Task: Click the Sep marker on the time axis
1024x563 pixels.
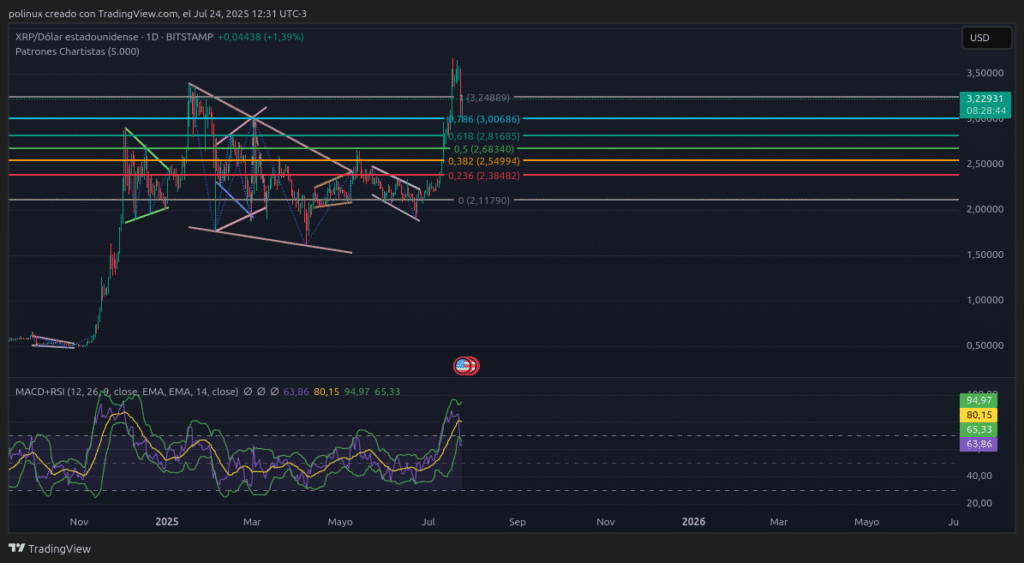Action: coord(517,522)
